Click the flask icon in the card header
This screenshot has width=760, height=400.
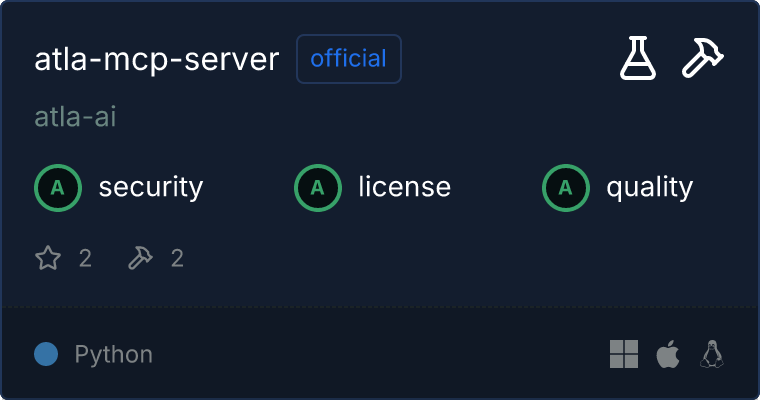[x=638, y=59]
